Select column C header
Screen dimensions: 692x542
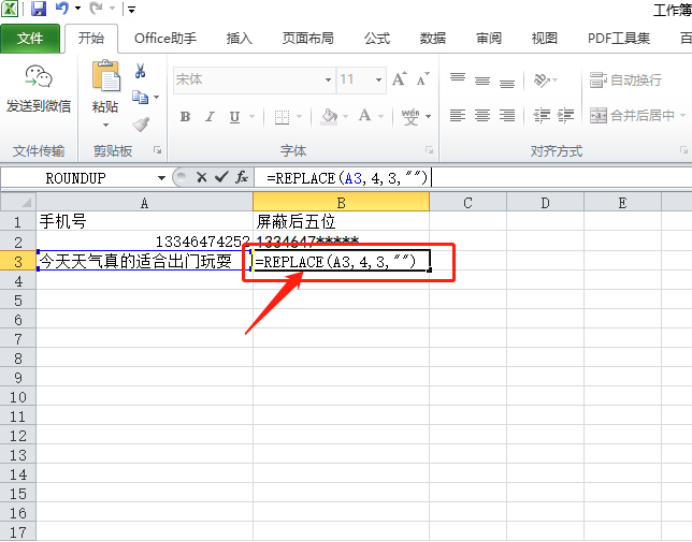(x=468, y=203)
